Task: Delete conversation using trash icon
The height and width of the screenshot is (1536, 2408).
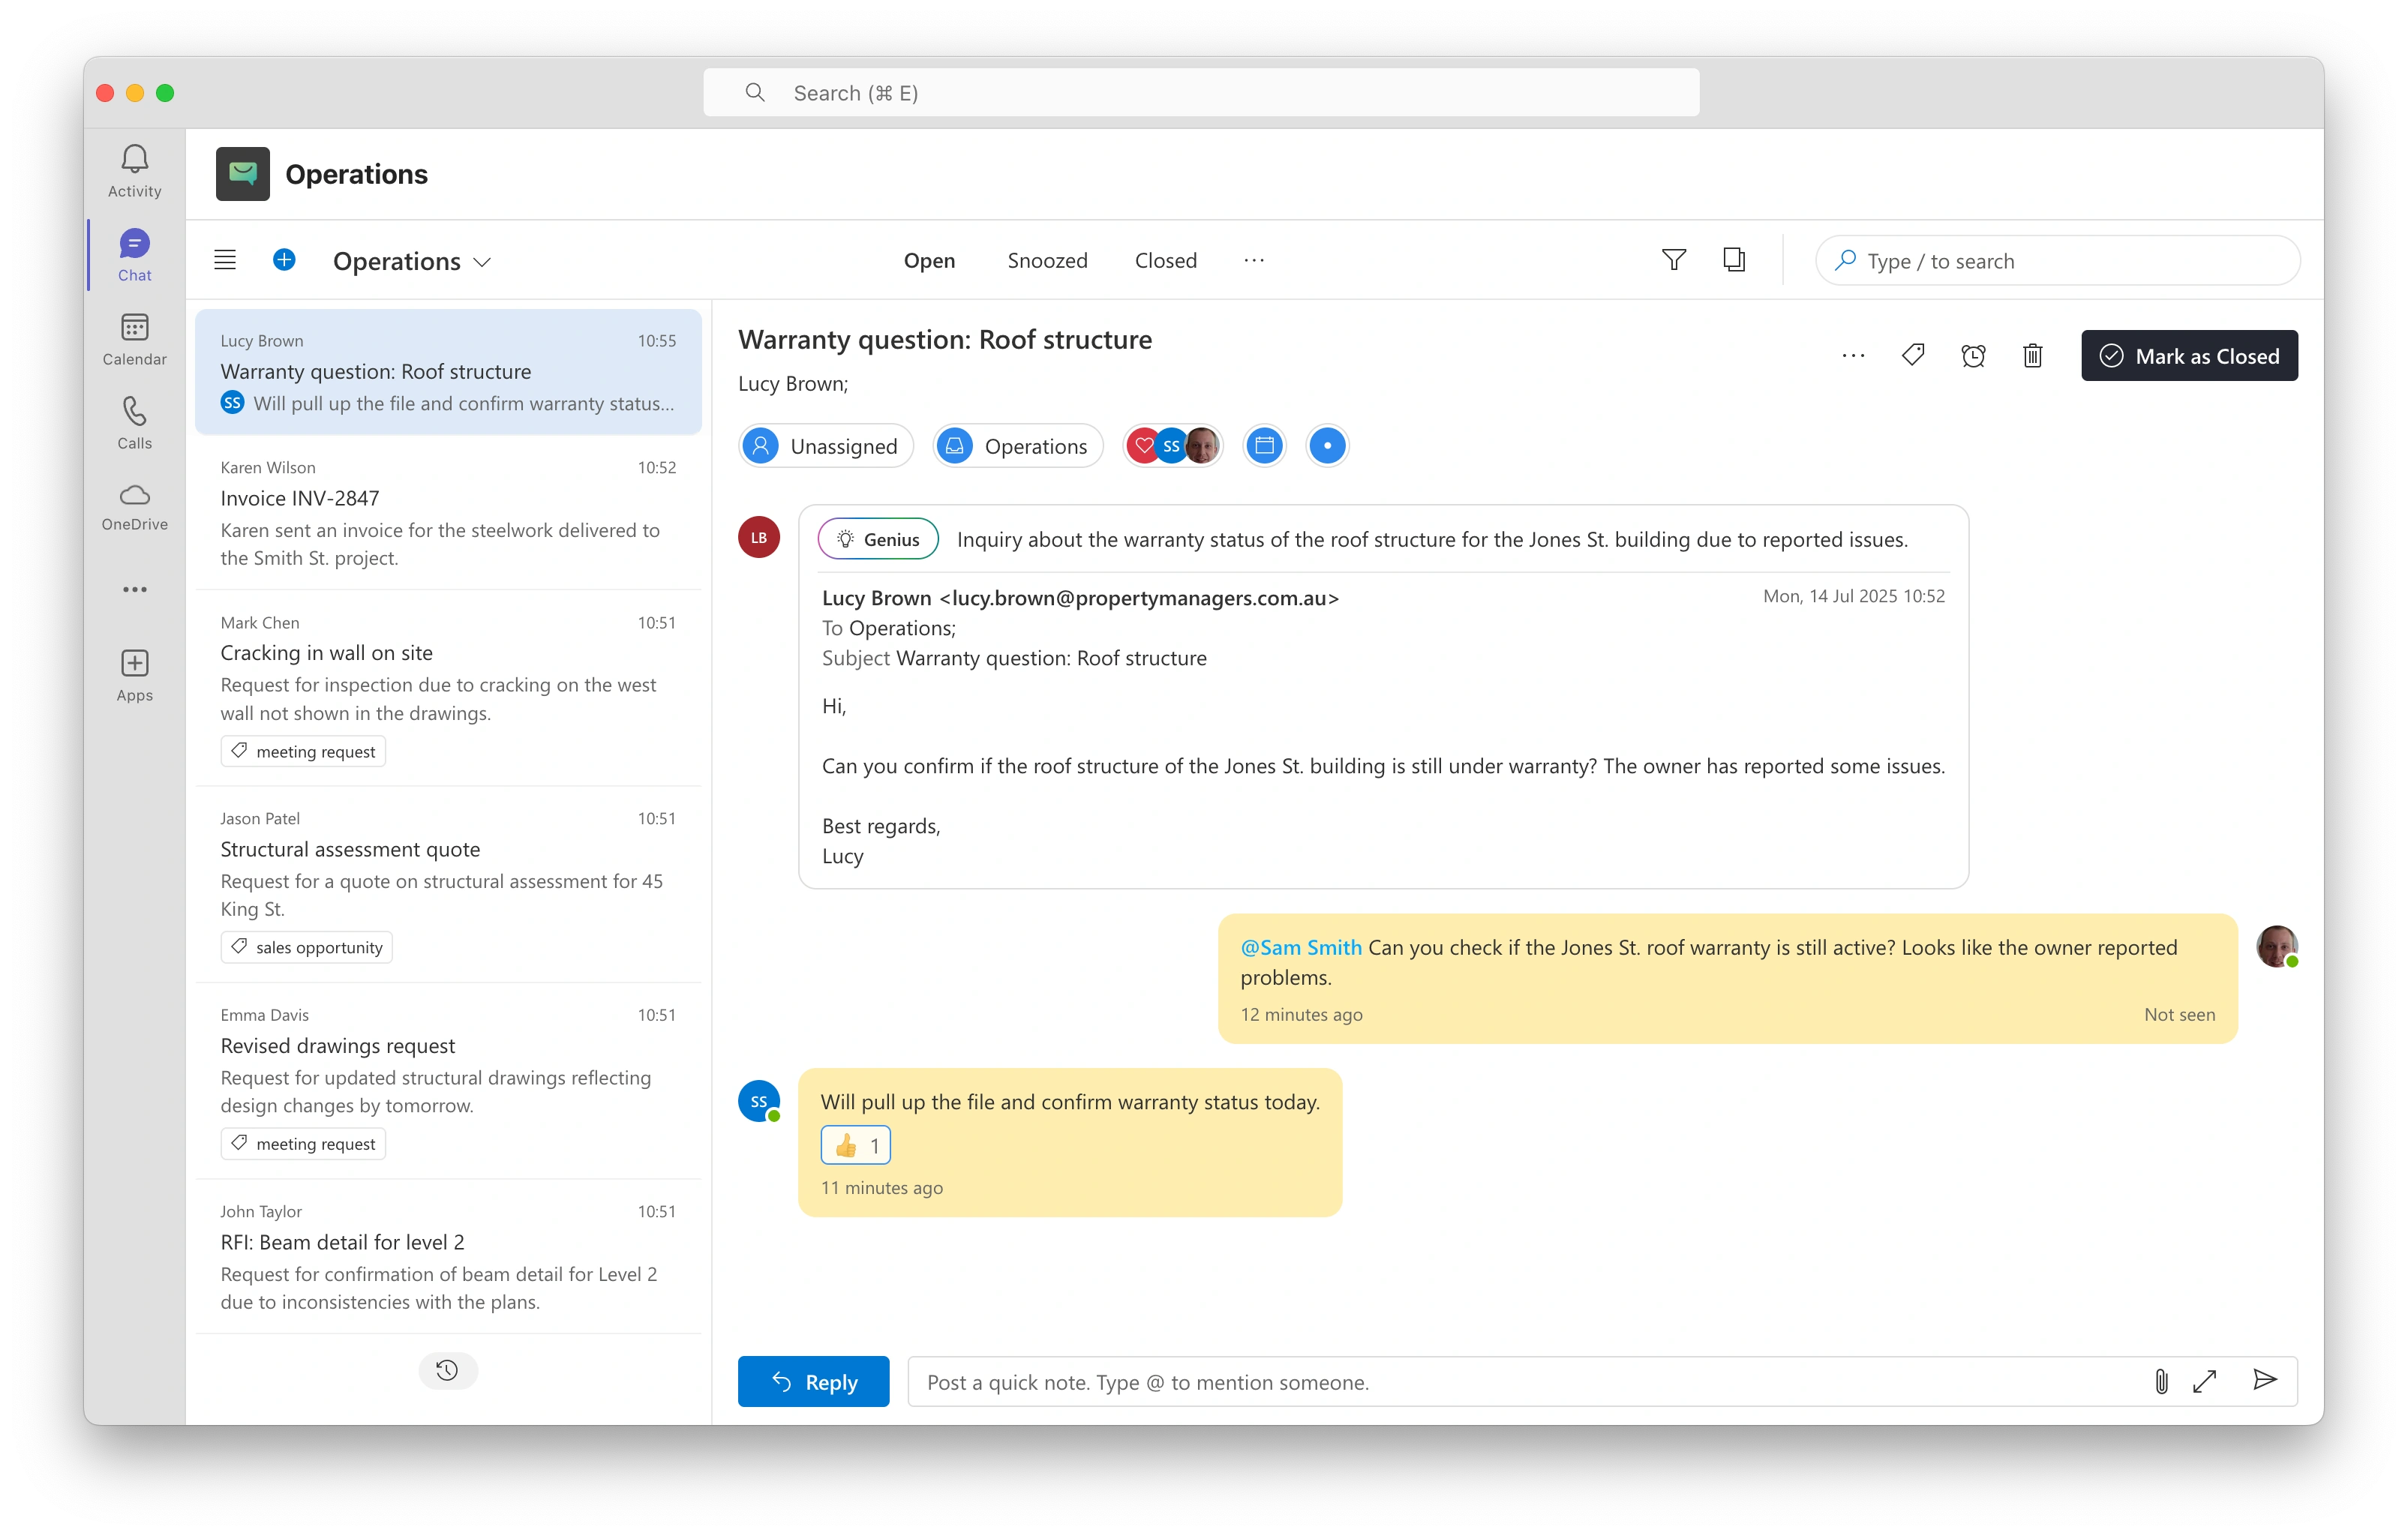Action: [2032, 355]
